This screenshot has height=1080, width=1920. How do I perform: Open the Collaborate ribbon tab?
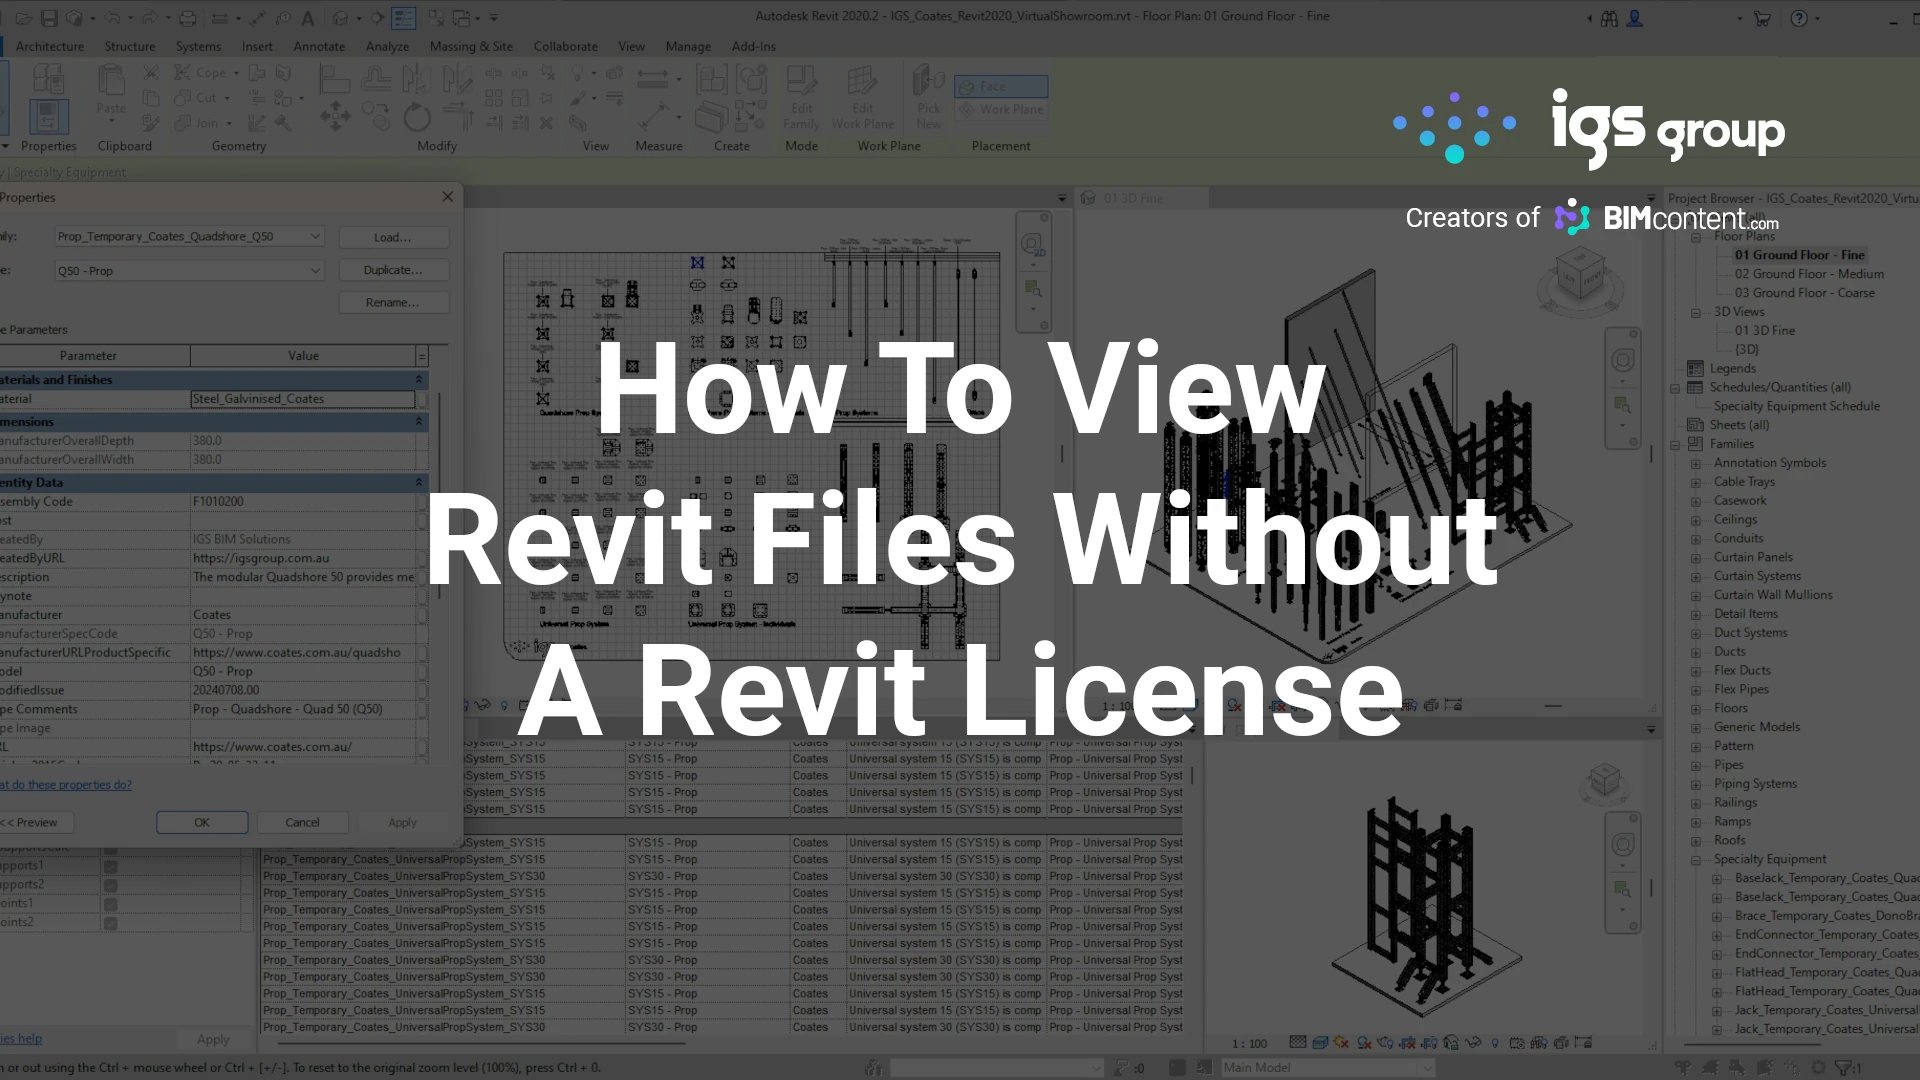click(x=565, y=46)
